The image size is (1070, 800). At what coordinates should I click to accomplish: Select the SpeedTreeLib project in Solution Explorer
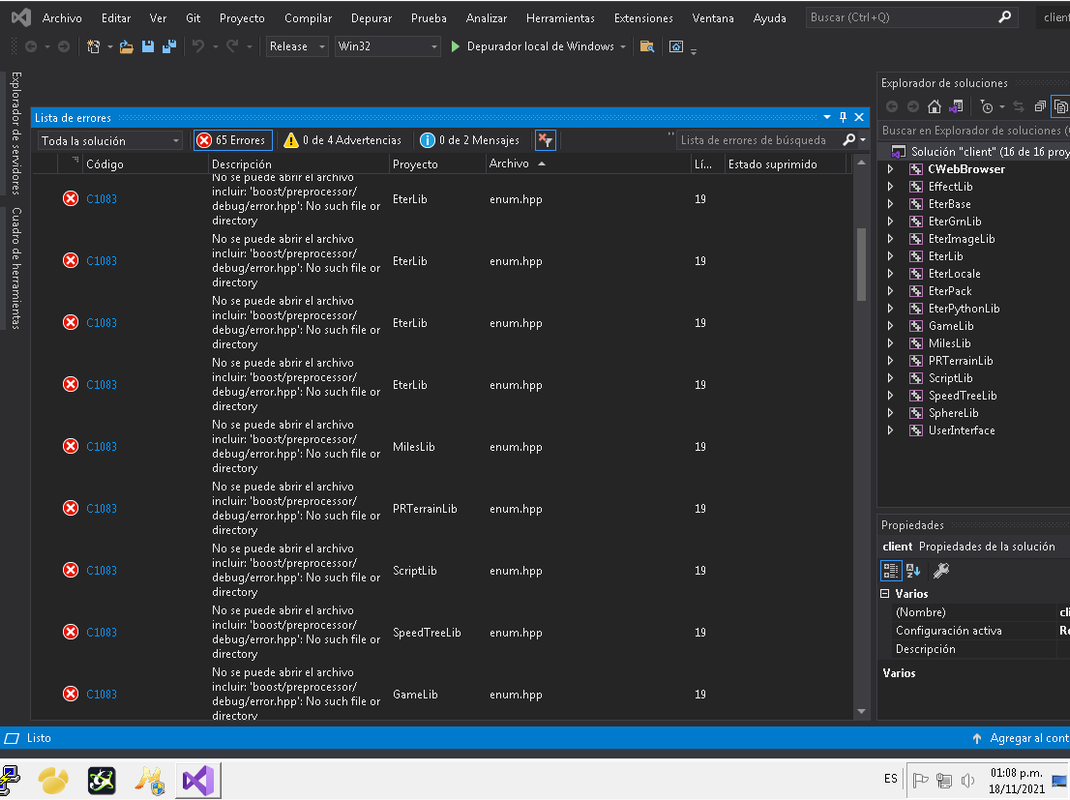pos(962,395)
